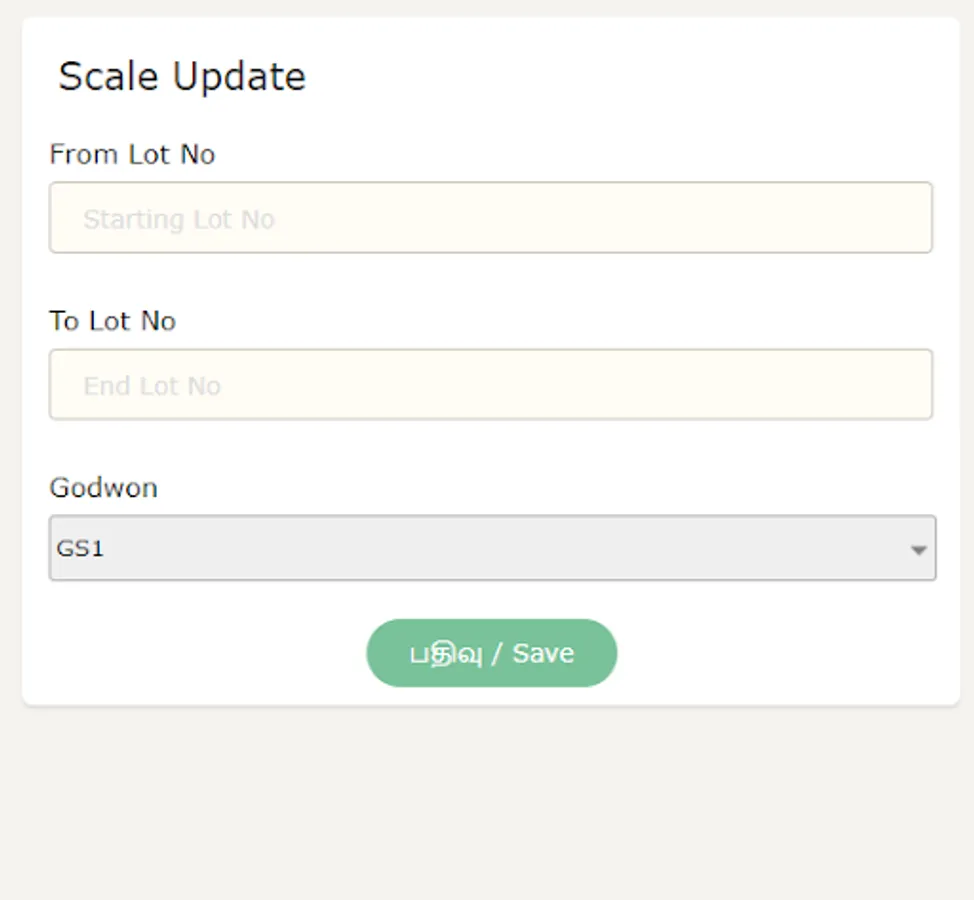This screenshot has height=900, width=974.
Task: Click the To Lot No label
Action: pos(112,321)
